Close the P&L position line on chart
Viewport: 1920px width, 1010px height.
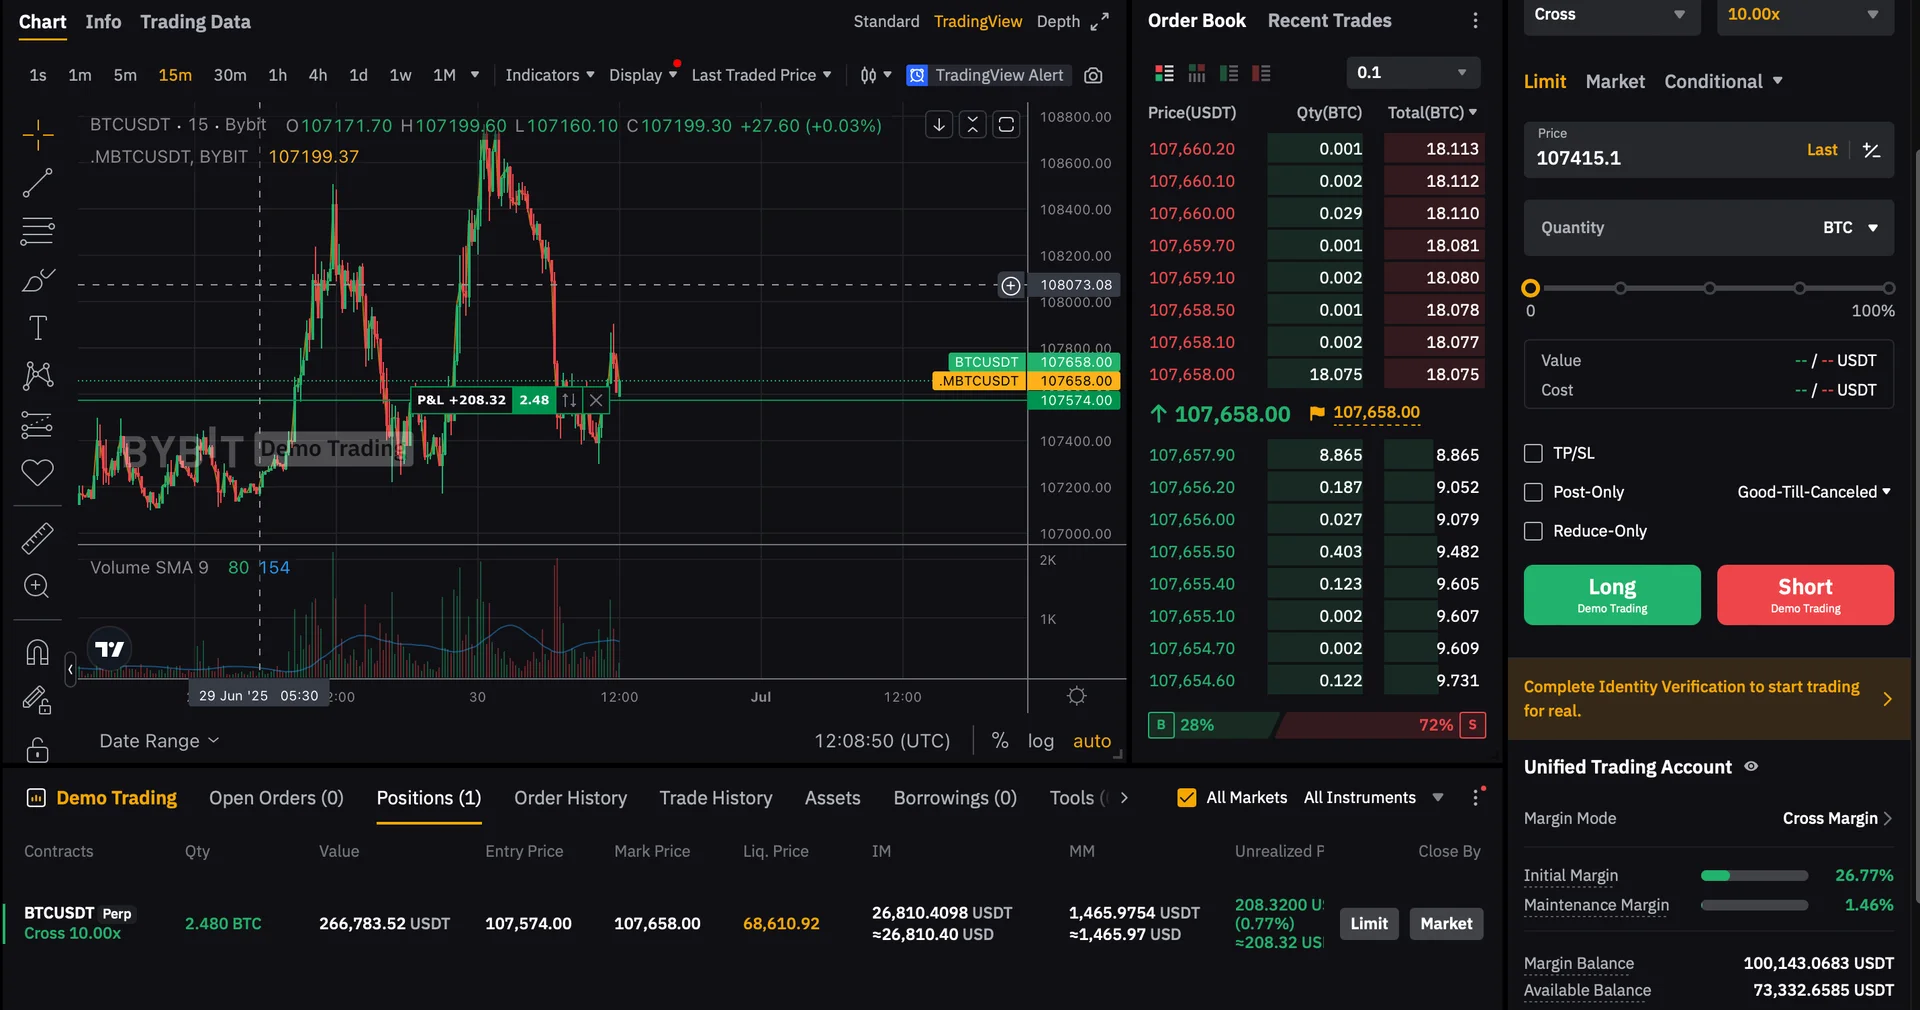coord(596,400)
